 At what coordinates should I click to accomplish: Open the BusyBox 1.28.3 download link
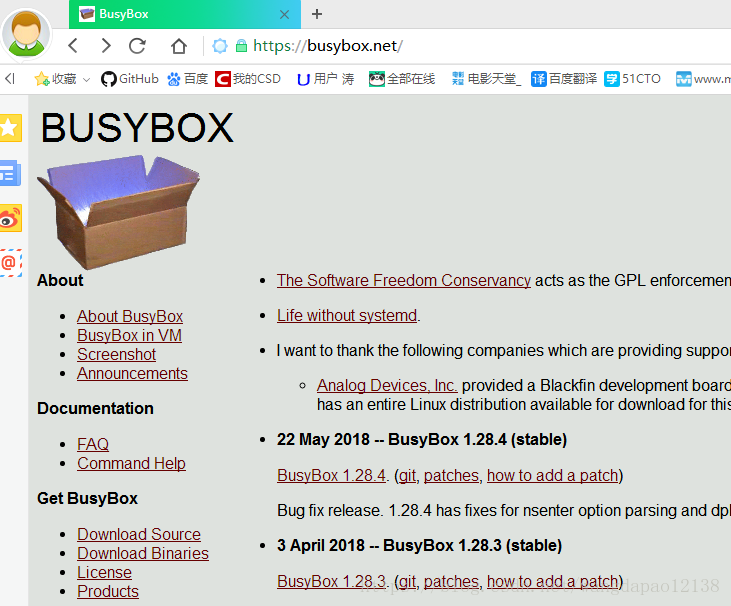(x=331, y=581)
